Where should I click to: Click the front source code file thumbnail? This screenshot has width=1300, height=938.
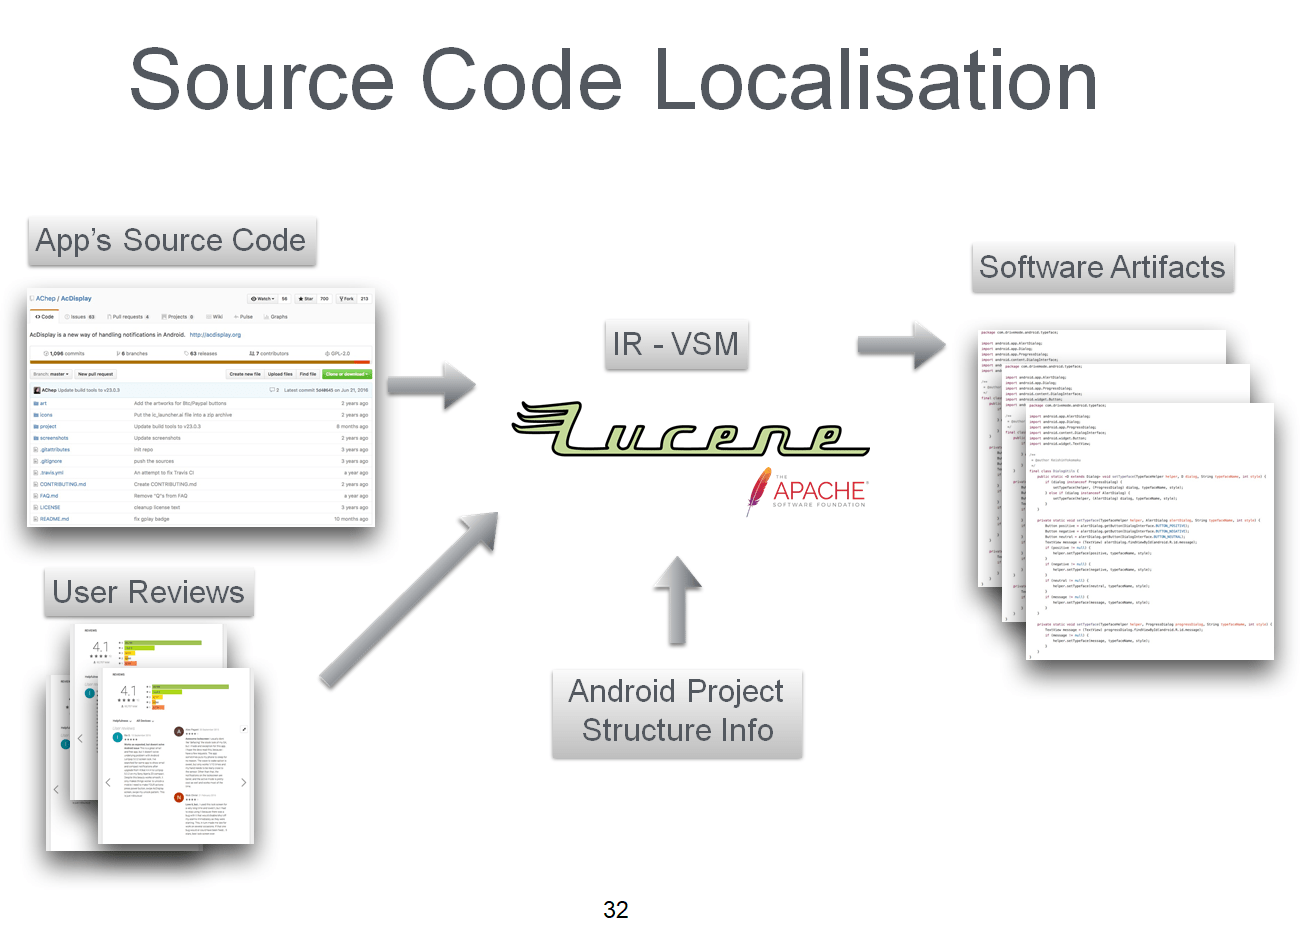click(1150, 531)
